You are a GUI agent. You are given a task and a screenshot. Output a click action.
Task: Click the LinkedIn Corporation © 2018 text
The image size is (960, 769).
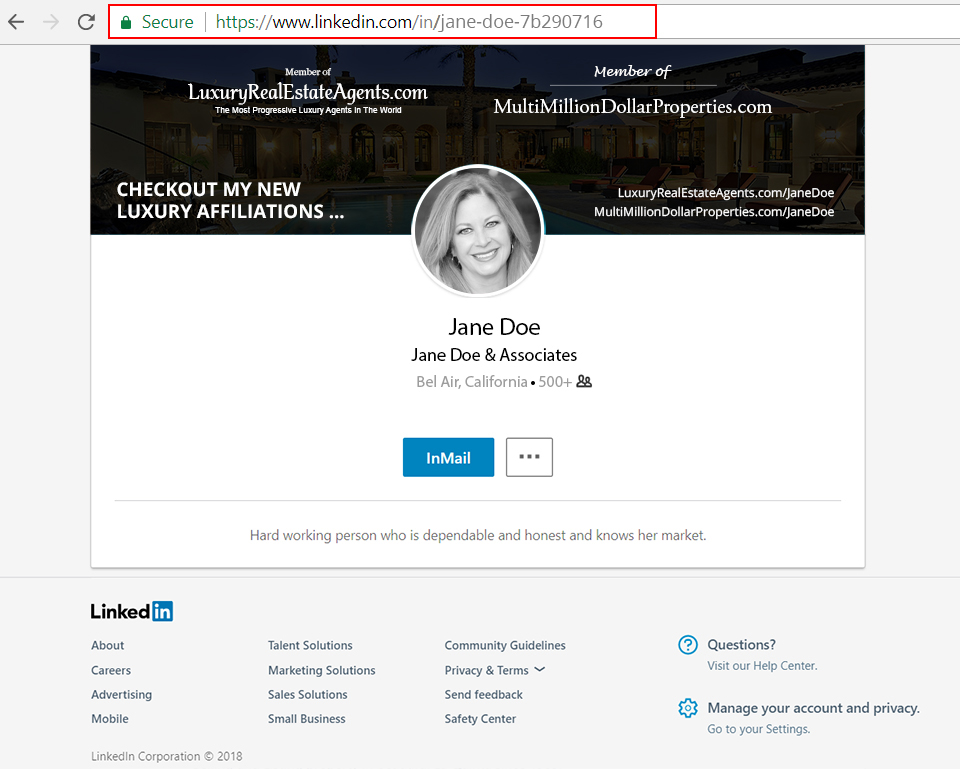[x=167, y=757]
